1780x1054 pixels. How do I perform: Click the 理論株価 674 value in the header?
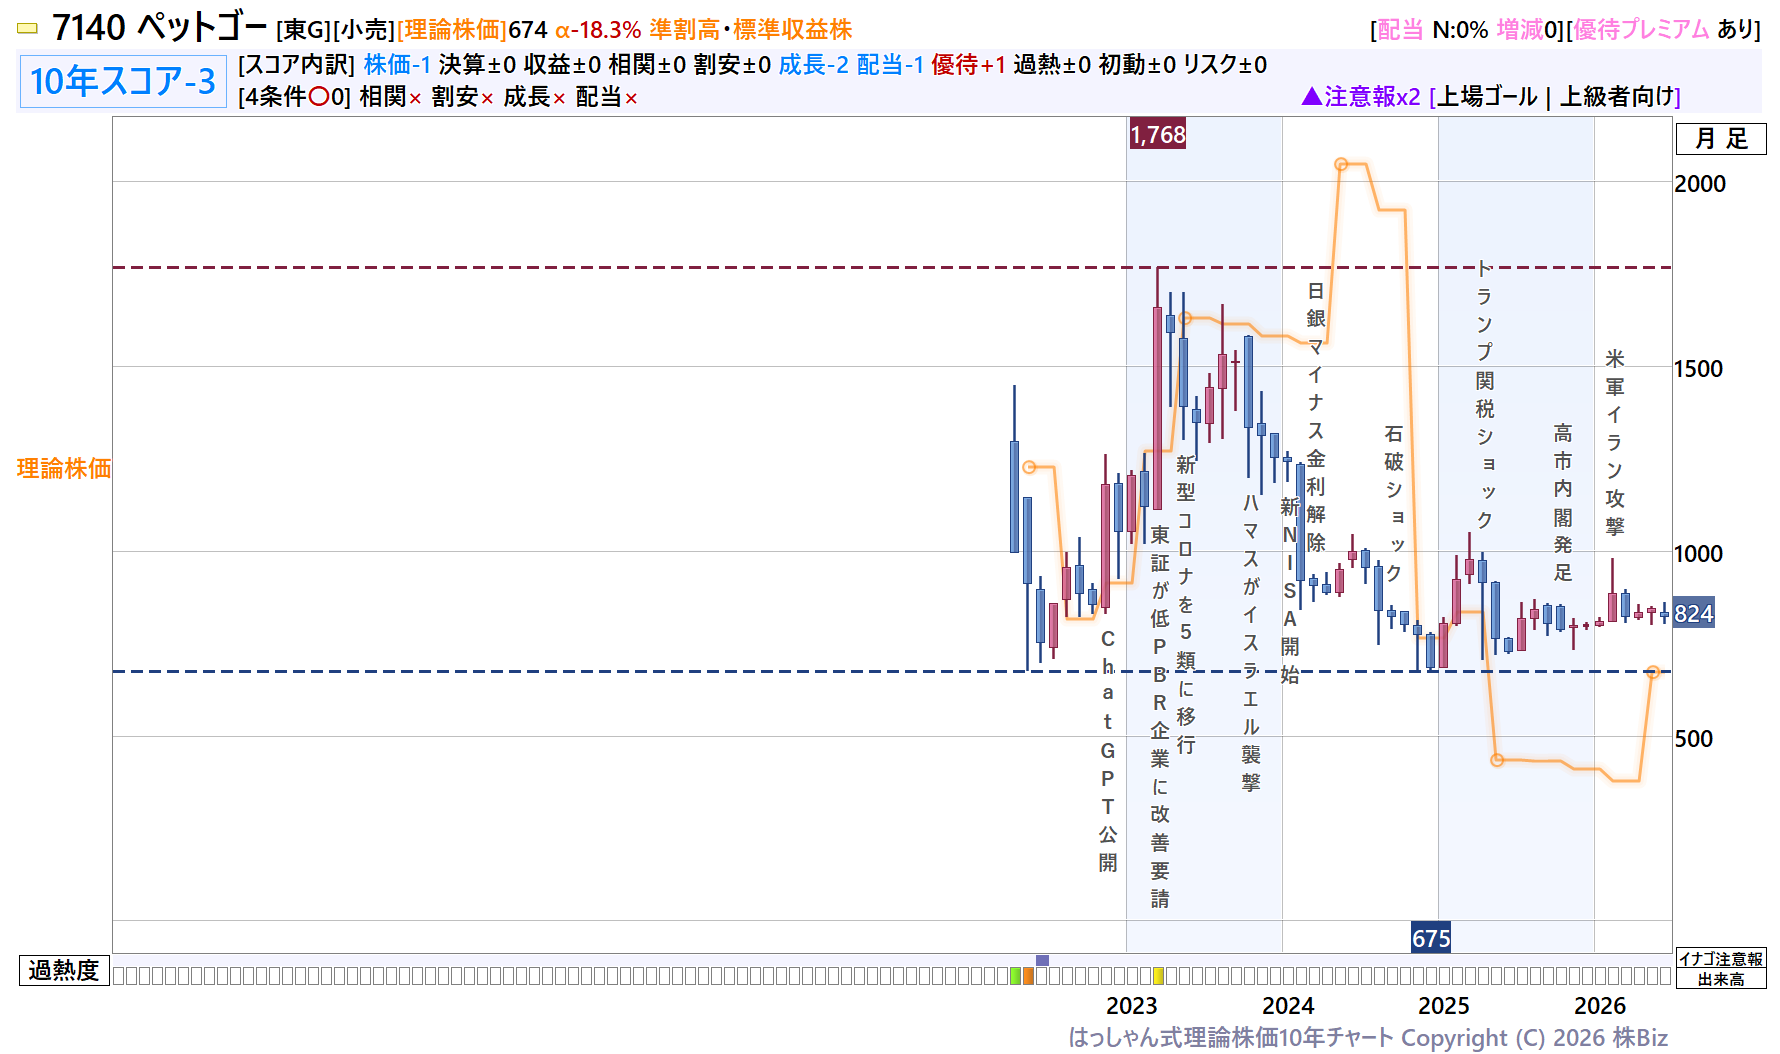coord(472,30)
